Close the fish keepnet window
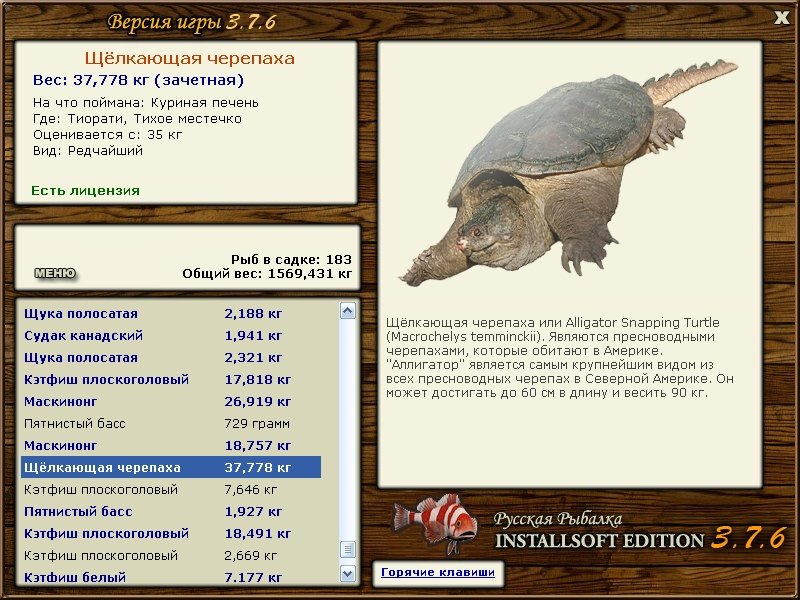This screenshot has height=600, width=800. click(x=781, y=18)
